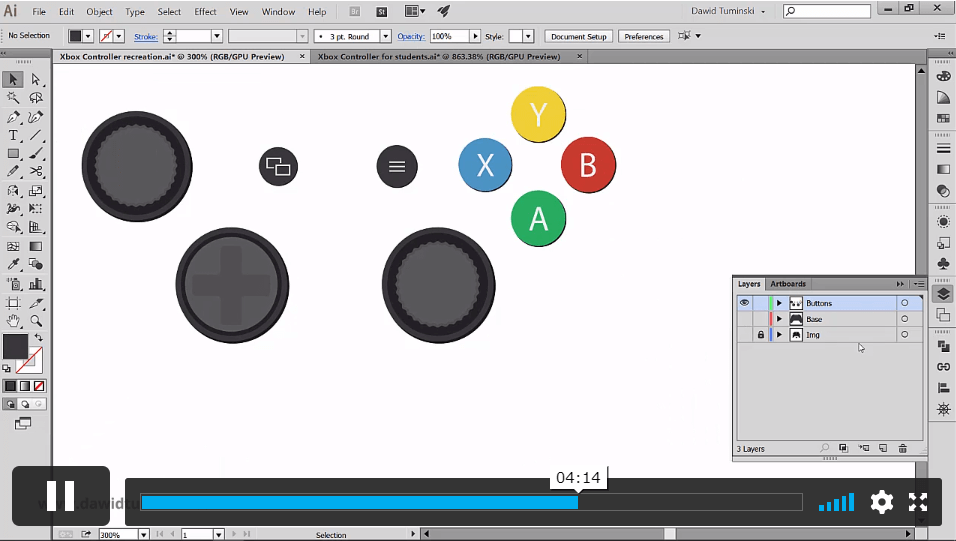Open the Effect menu
Viewport: 956px width, 541px height.
point(205,12)
